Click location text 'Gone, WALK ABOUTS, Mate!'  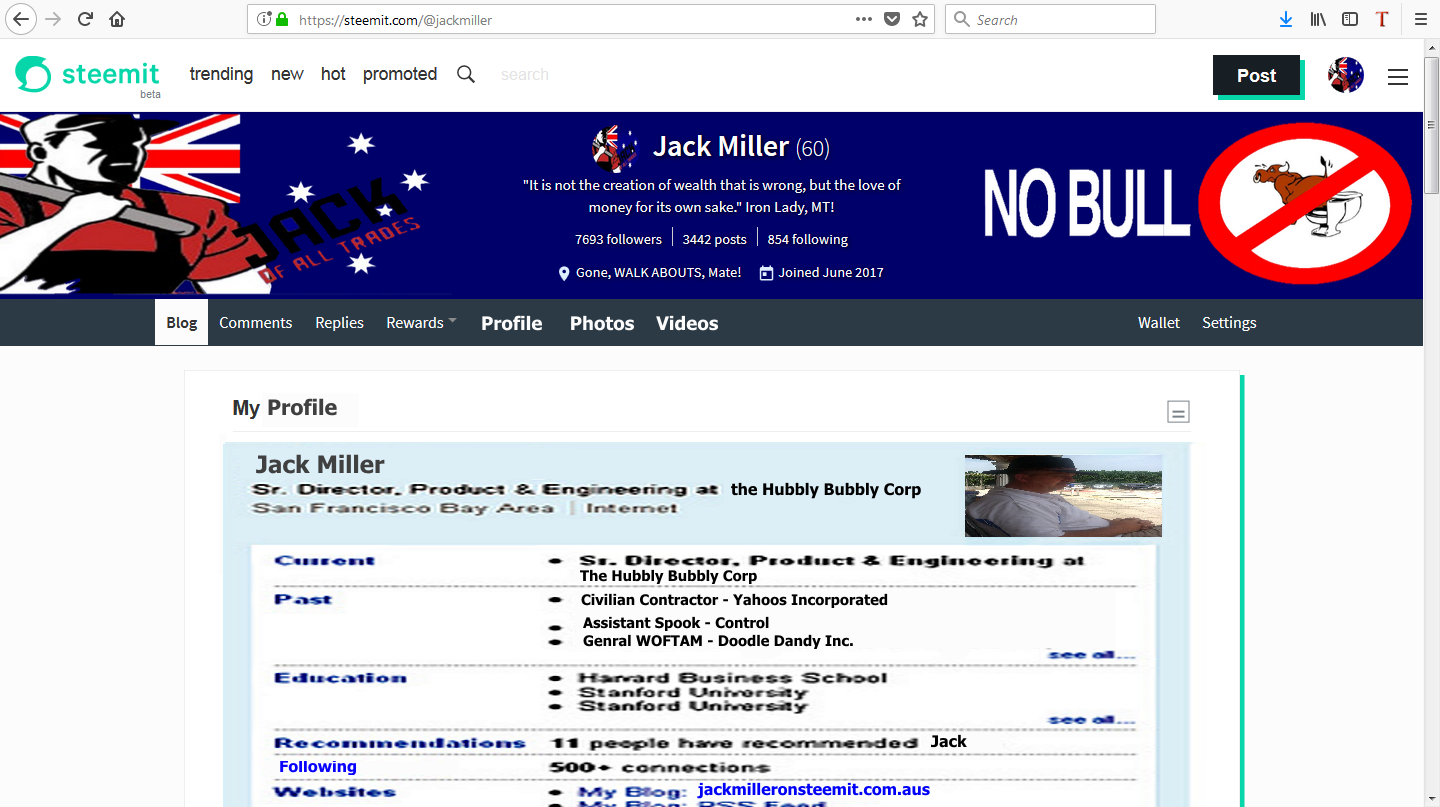pyautogui.click(x=659, y=272)
